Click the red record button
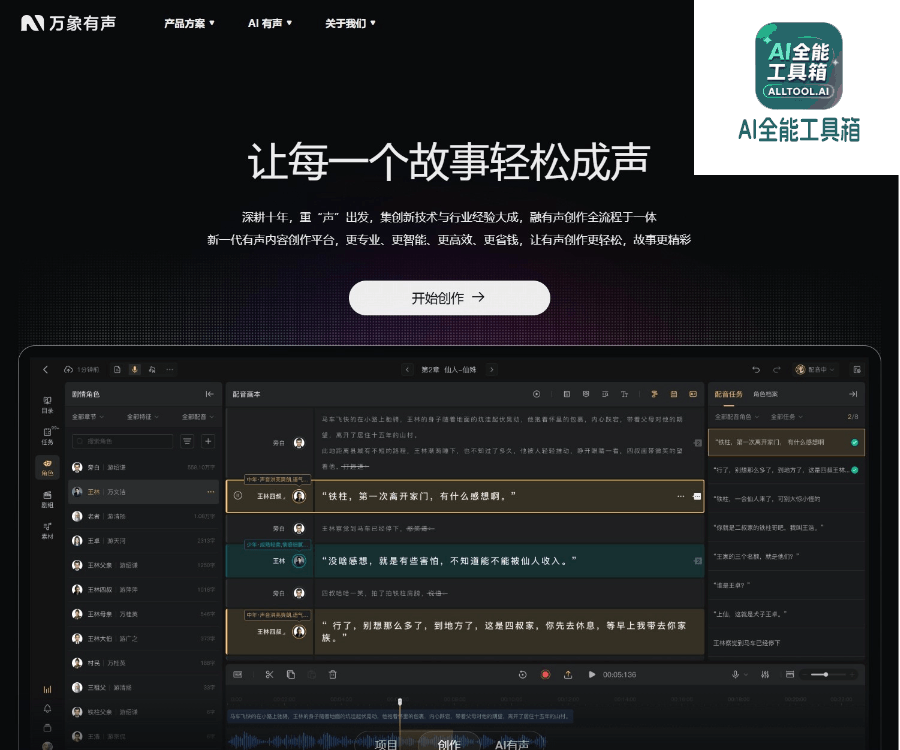The height and width of the screenshot is (750, 900). coord(545,675)
